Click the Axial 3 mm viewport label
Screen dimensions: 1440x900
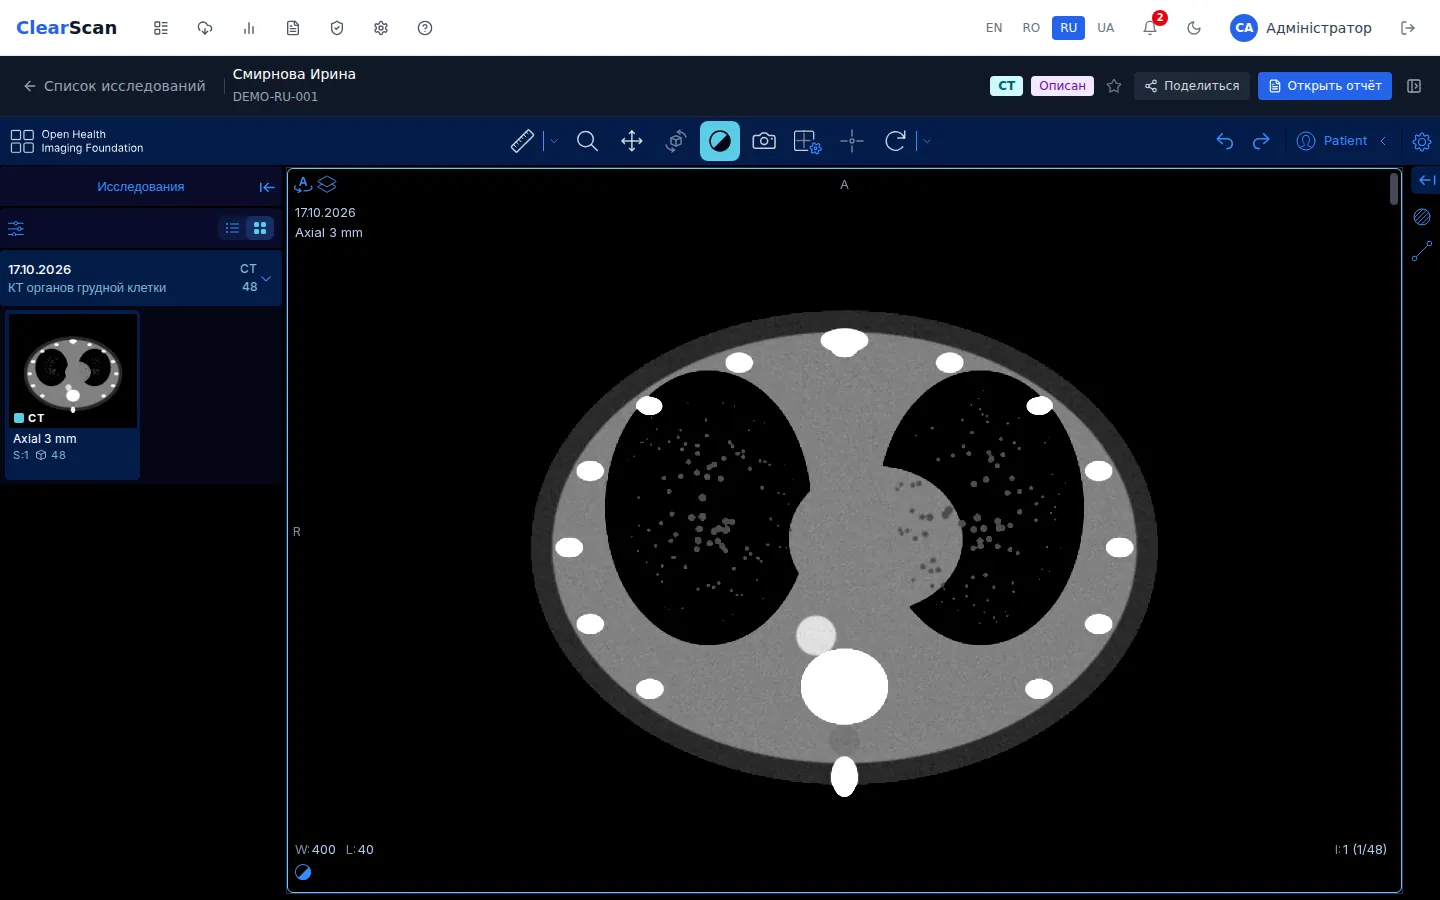click(329, 233)
